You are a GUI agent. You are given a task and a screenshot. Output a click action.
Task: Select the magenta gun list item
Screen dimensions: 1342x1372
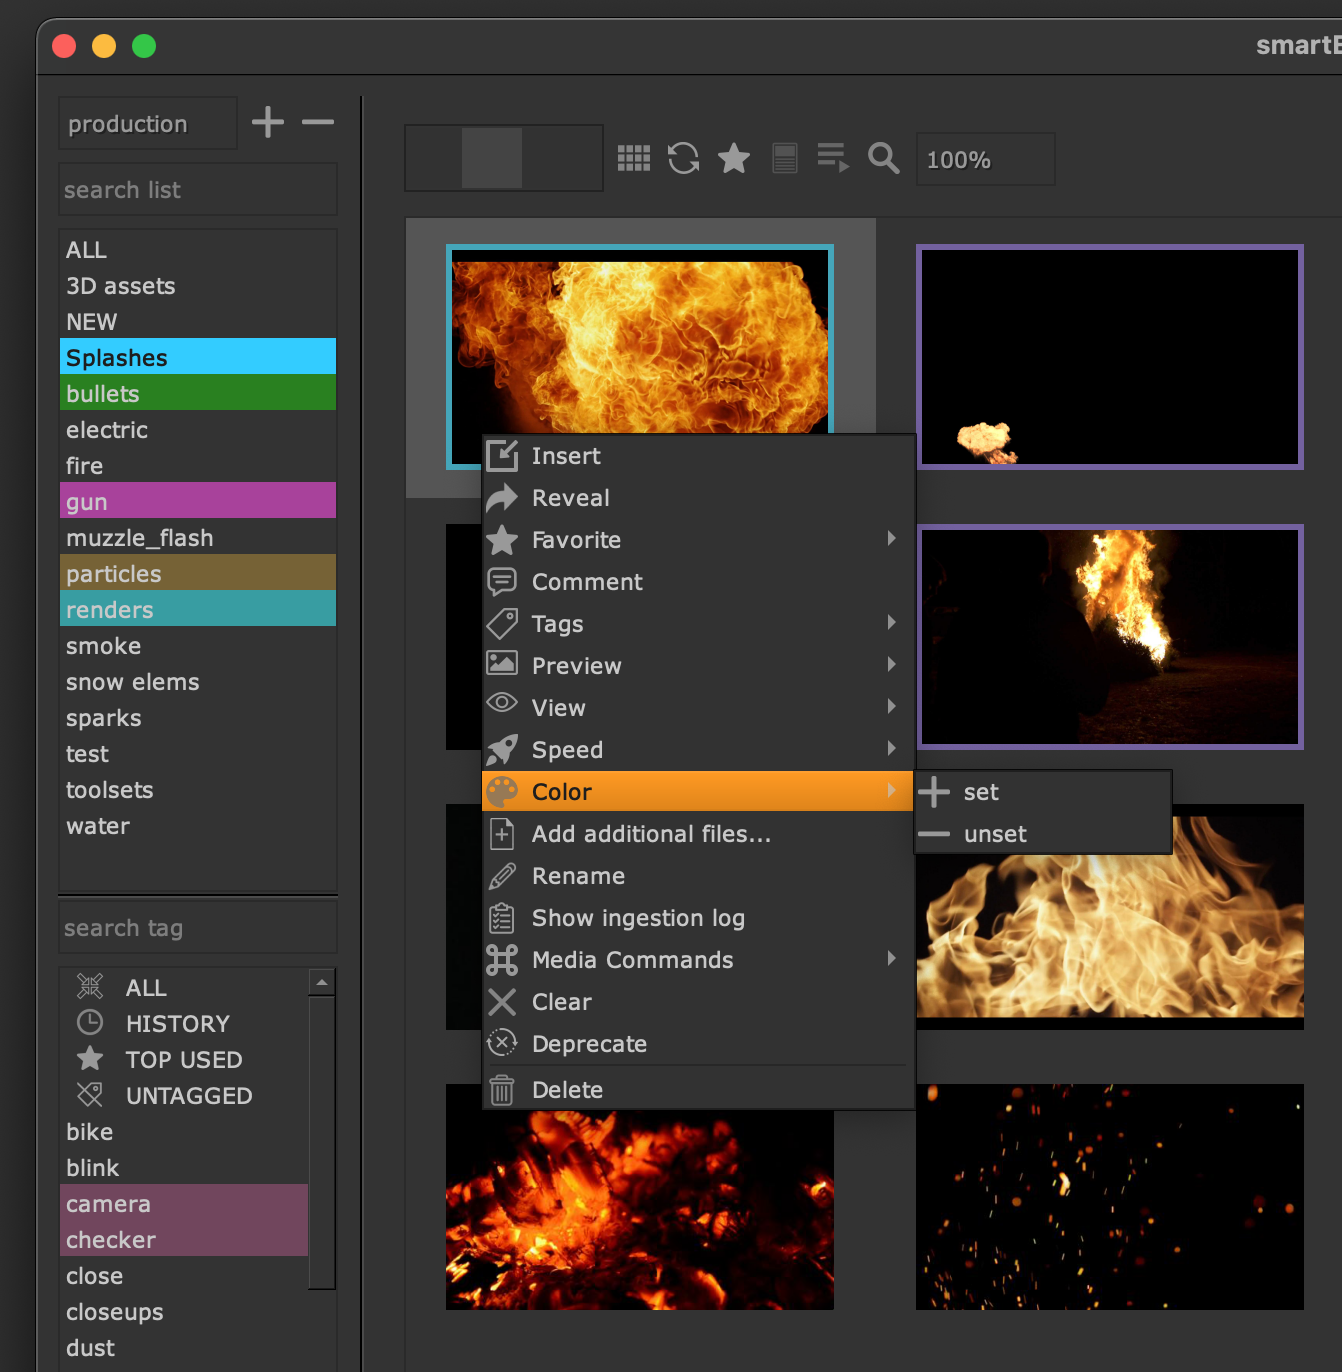tap(197, 502)
